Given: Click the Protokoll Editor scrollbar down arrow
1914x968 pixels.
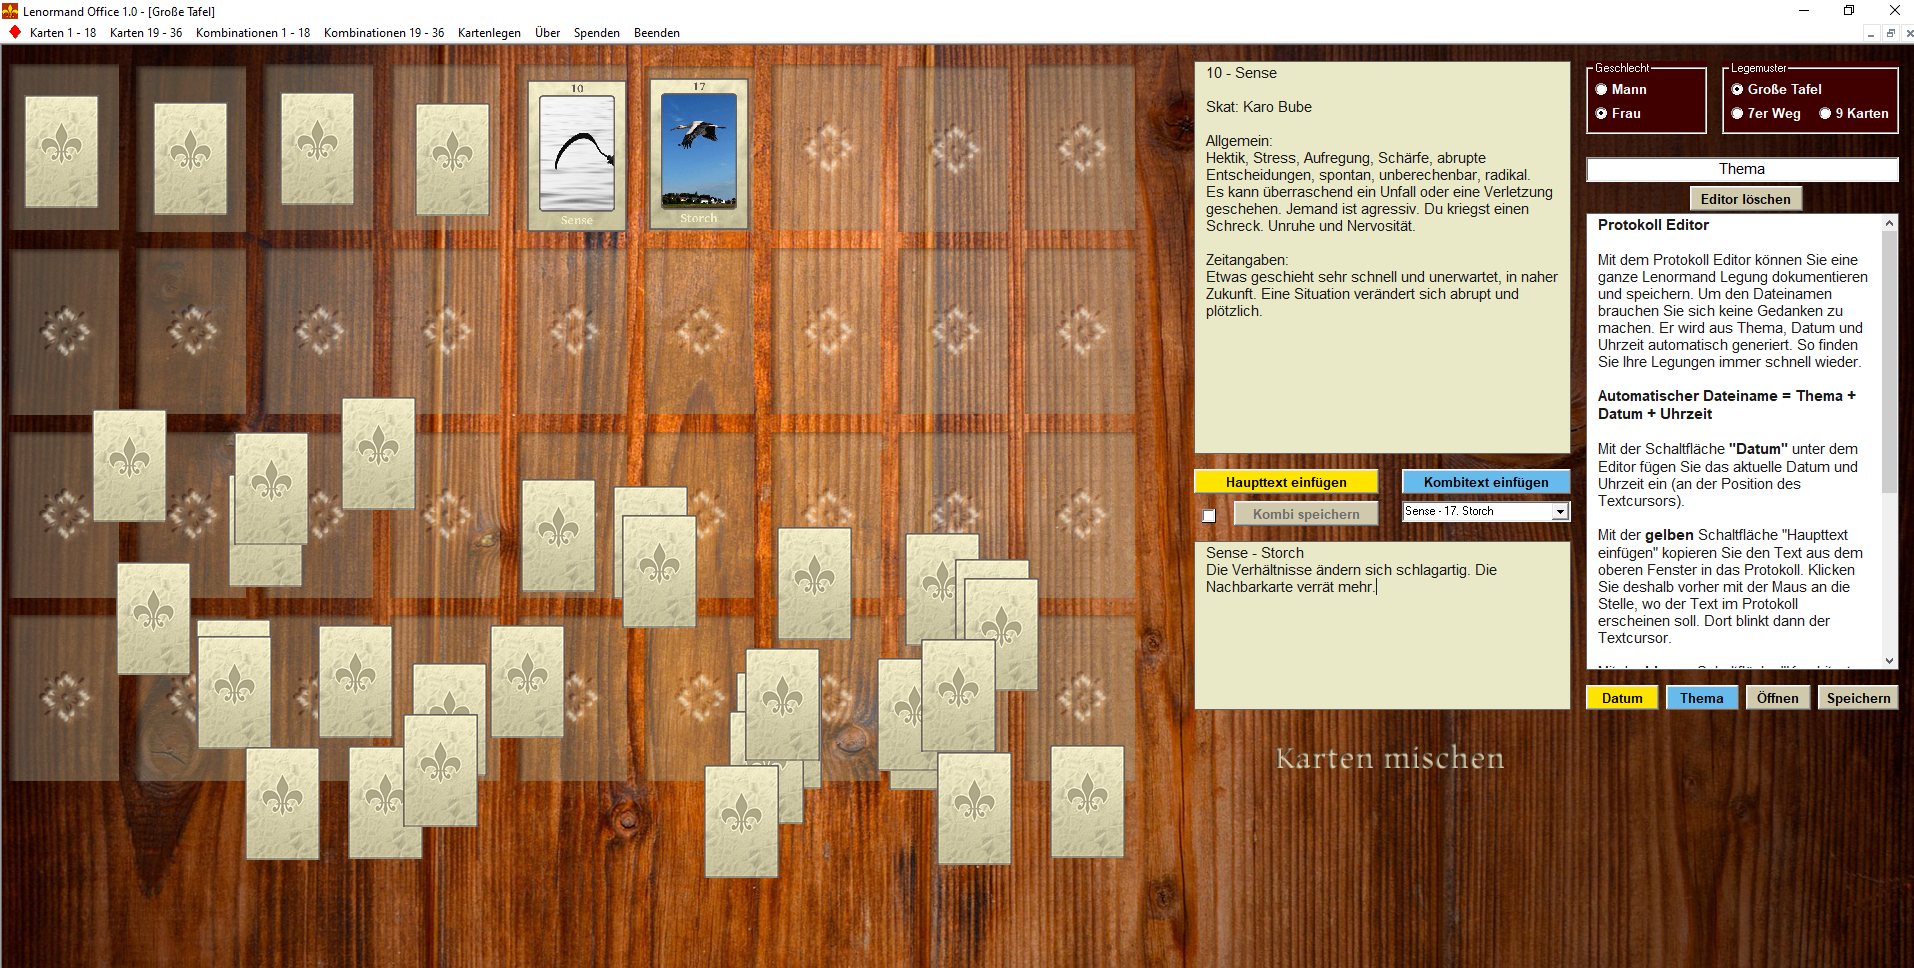Looking at the screenshot, I should [1889, 660].
